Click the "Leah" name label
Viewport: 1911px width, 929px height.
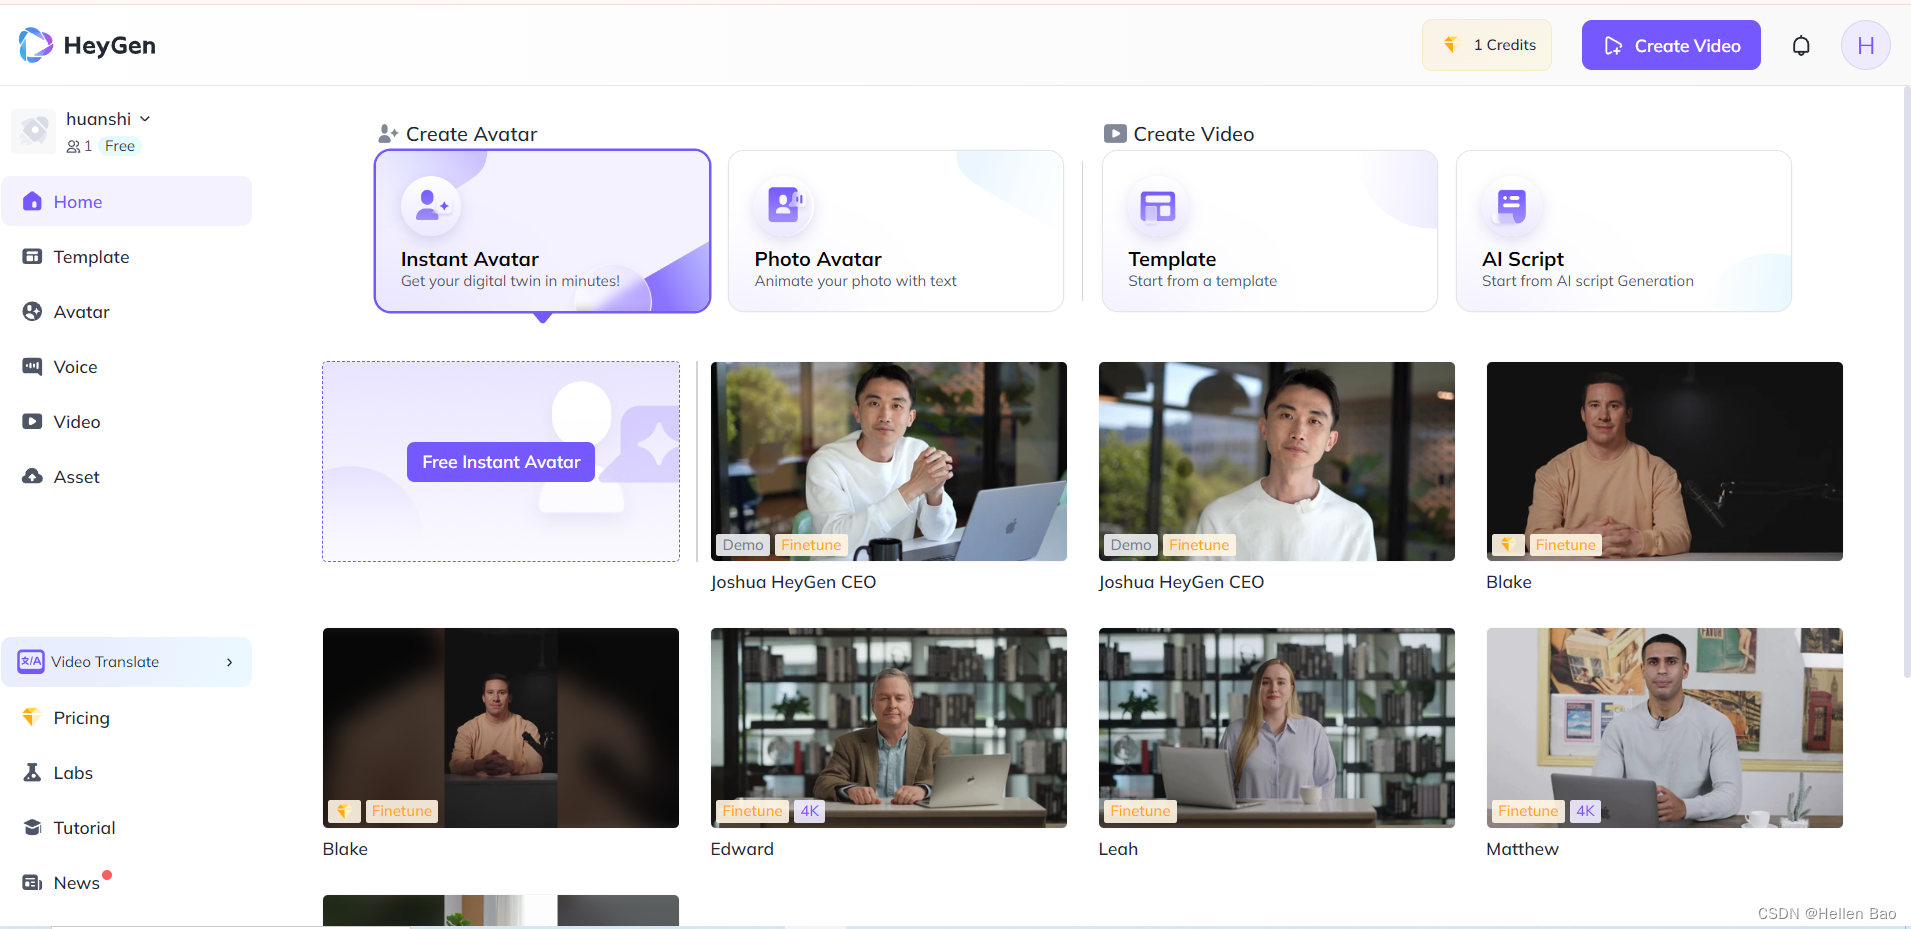1118,849
